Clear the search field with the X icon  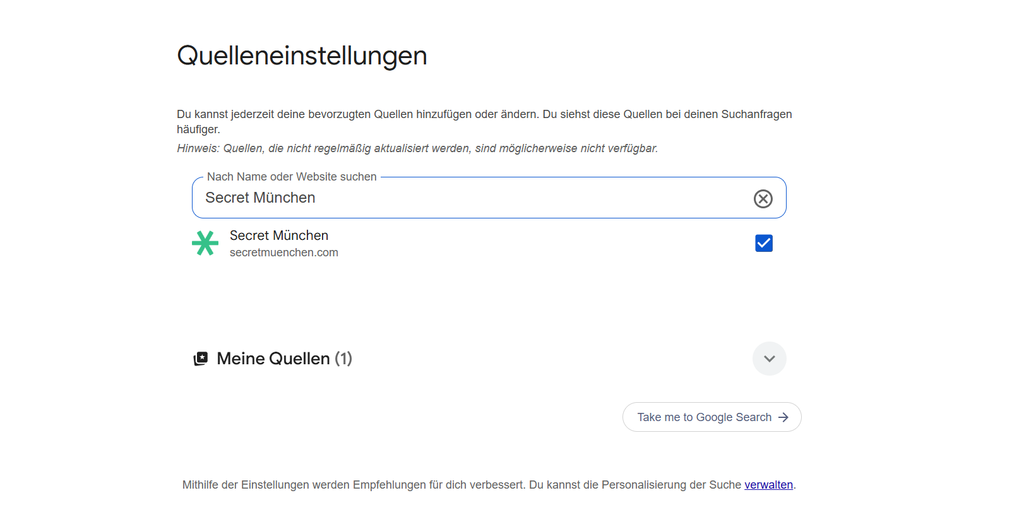coord(763,198)
